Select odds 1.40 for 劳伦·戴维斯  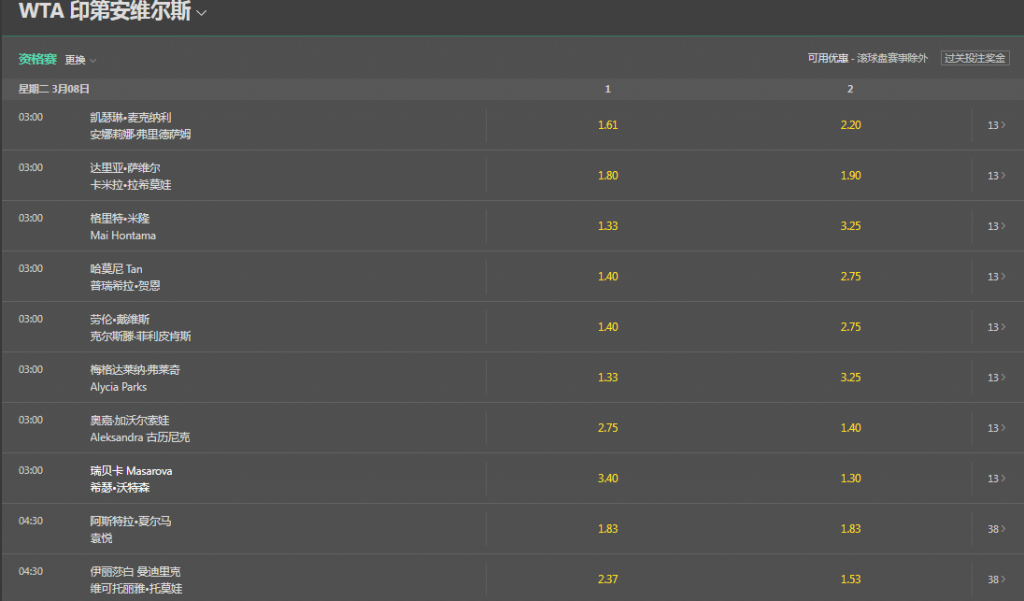[x=607, y=326]
